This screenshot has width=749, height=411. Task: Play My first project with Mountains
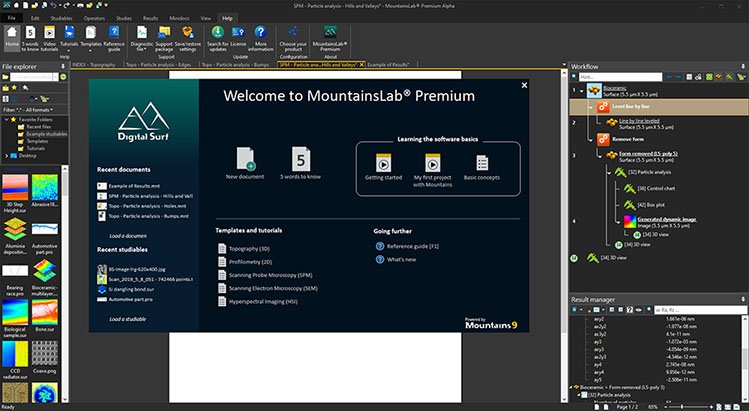tap(433, 170)
